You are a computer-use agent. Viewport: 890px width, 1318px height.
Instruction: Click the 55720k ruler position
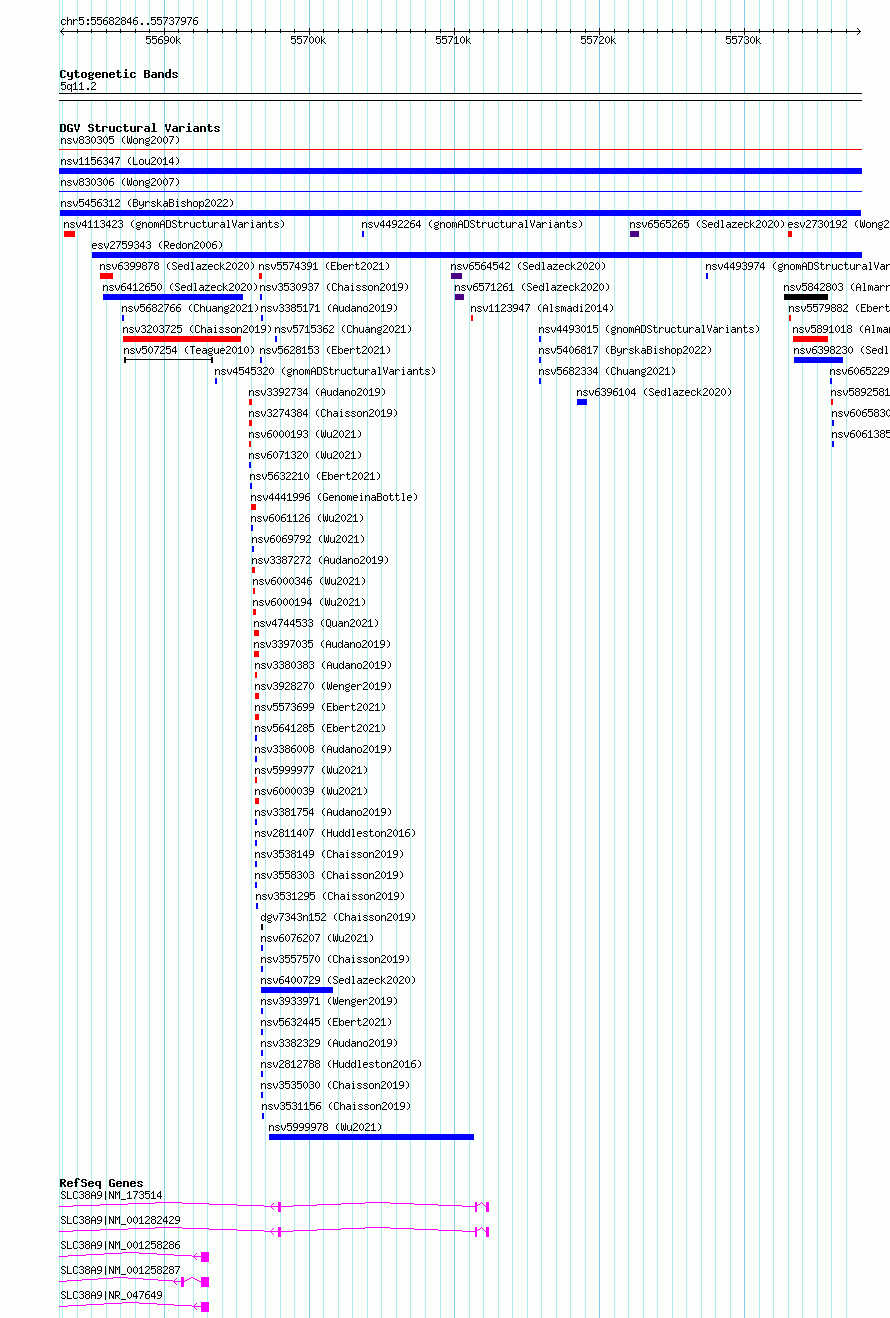tap(598, 40)
